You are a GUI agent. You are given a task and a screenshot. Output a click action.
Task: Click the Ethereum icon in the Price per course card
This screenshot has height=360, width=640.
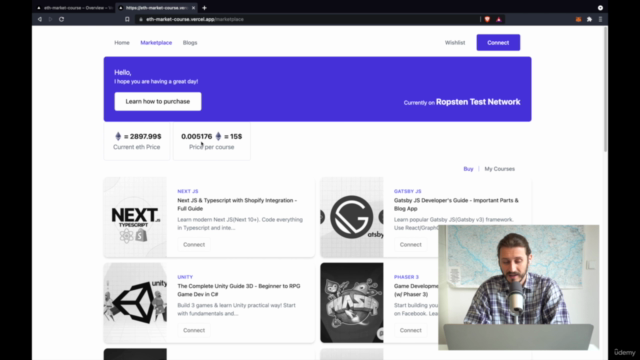coord(218,136)
